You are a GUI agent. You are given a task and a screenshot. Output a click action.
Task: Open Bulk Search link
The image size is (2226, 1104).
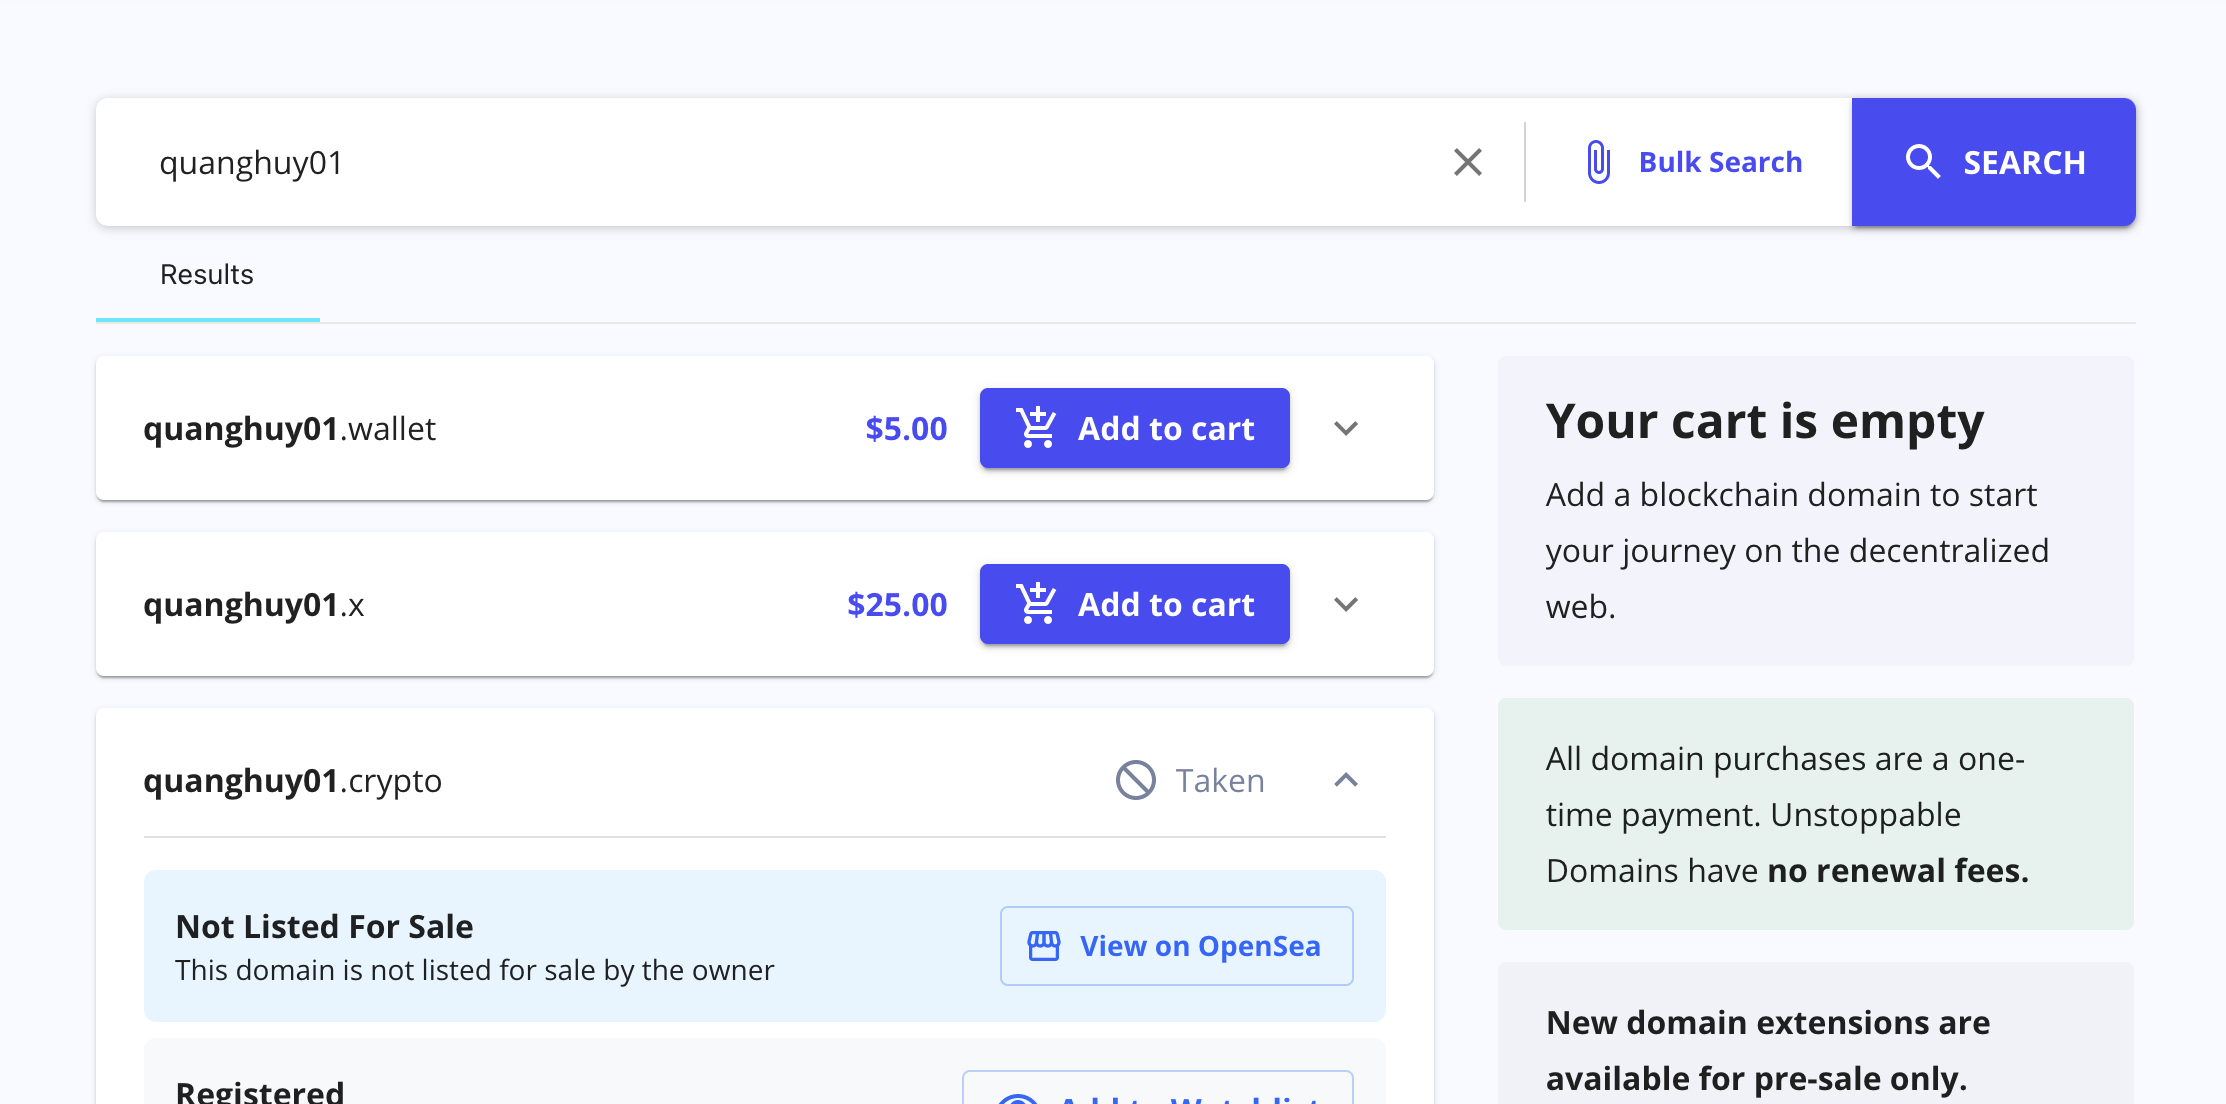1720,162
